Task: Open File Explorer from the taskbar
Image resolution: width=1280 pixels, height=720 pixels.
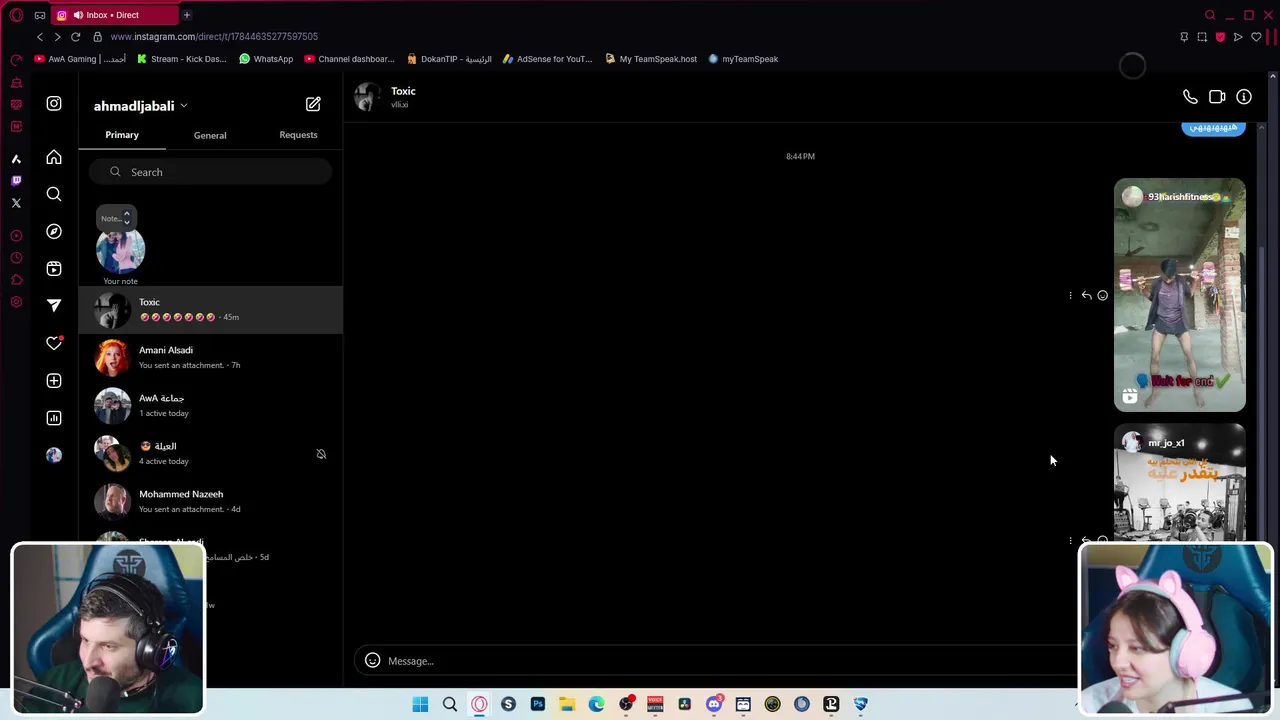Action: point(567,704)
